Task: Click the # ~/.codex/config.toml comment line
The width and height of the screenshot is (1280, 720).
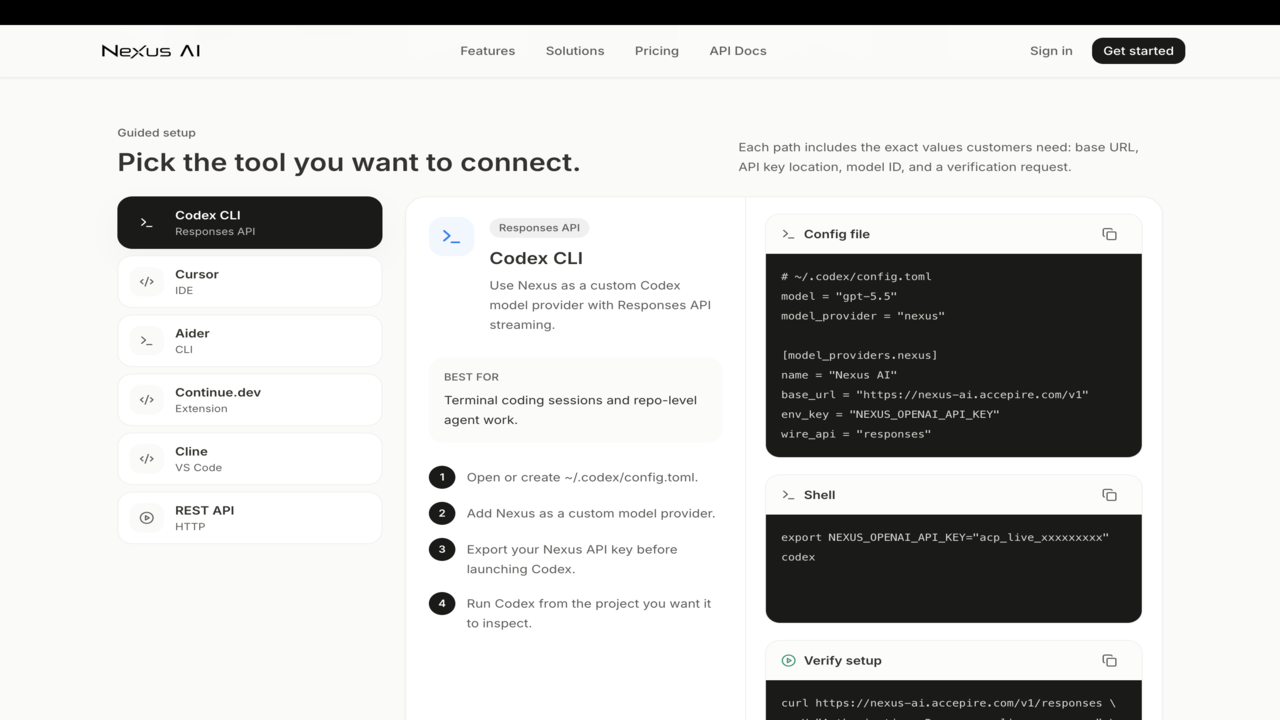Action: coord(856,276)
